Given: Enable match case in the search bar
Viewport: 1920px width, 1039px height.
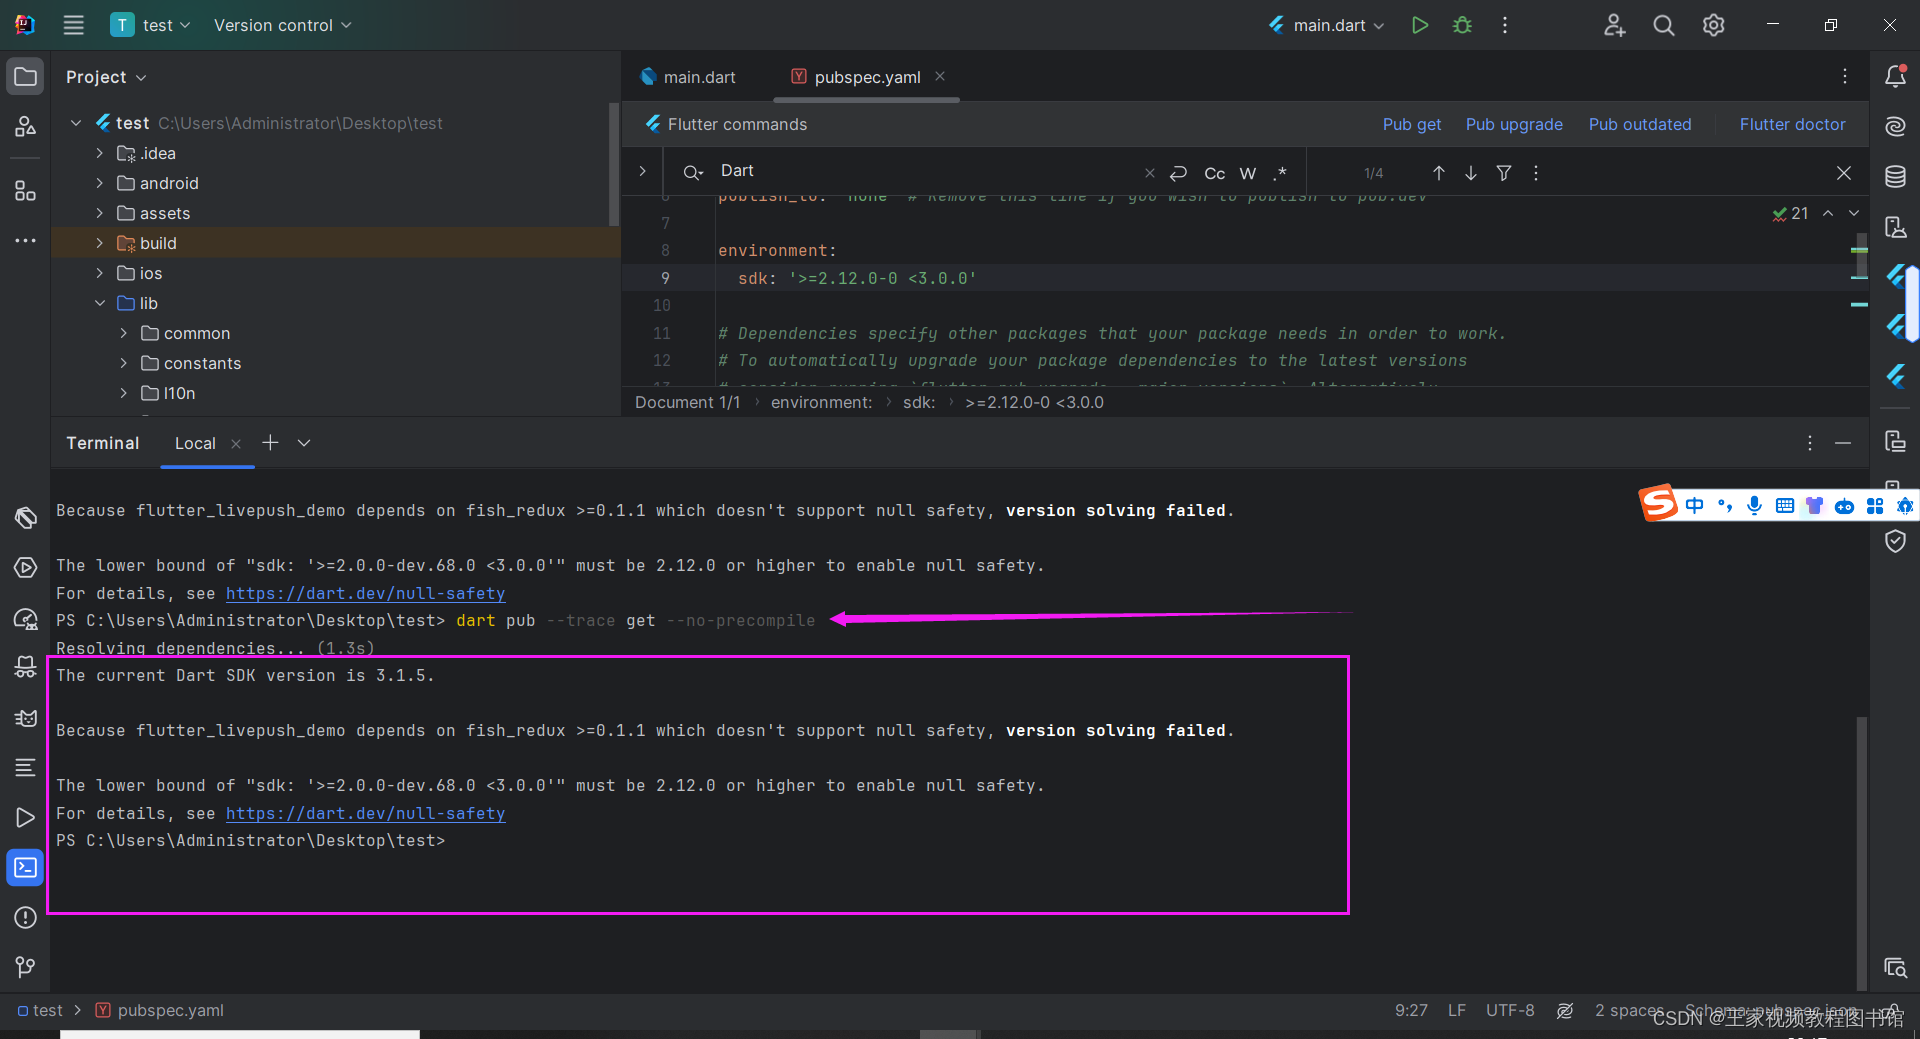Looking at the screenshot, I should coord(1213,173).
